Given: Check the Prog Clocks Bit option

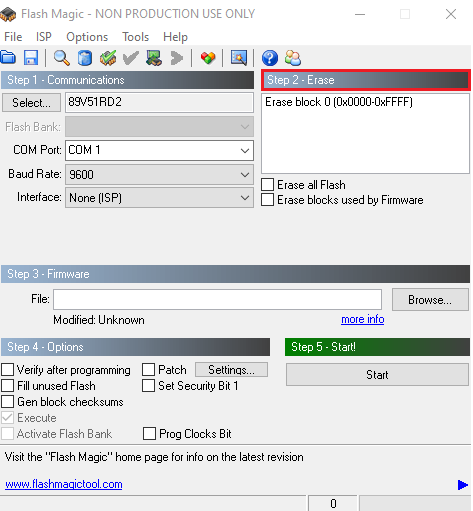Looking at the screenshot, I should point(149,434).
